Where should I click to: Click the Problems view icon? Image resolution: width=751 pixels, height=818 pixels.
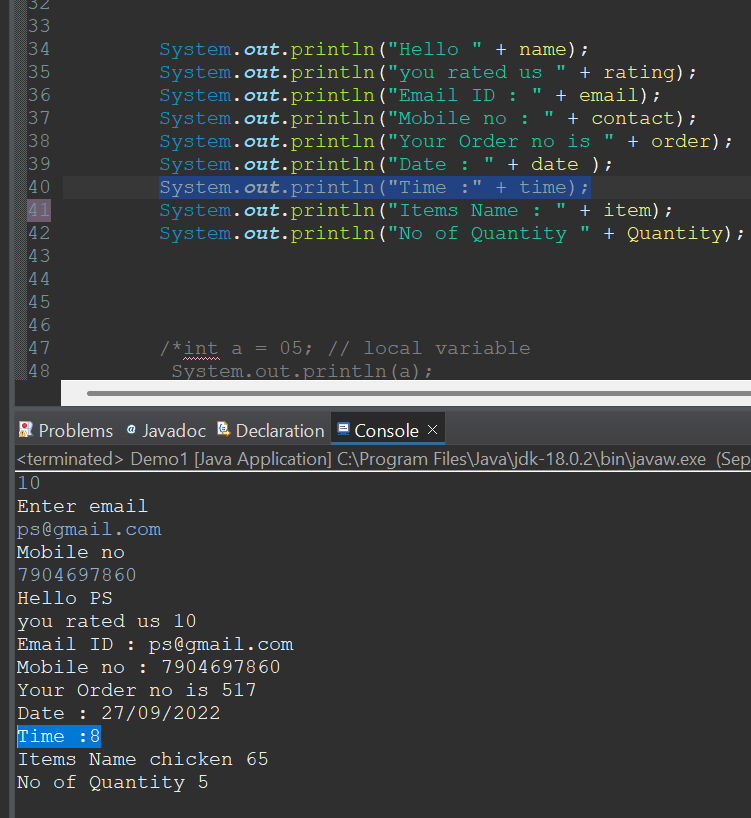click(x=26, y=430)
